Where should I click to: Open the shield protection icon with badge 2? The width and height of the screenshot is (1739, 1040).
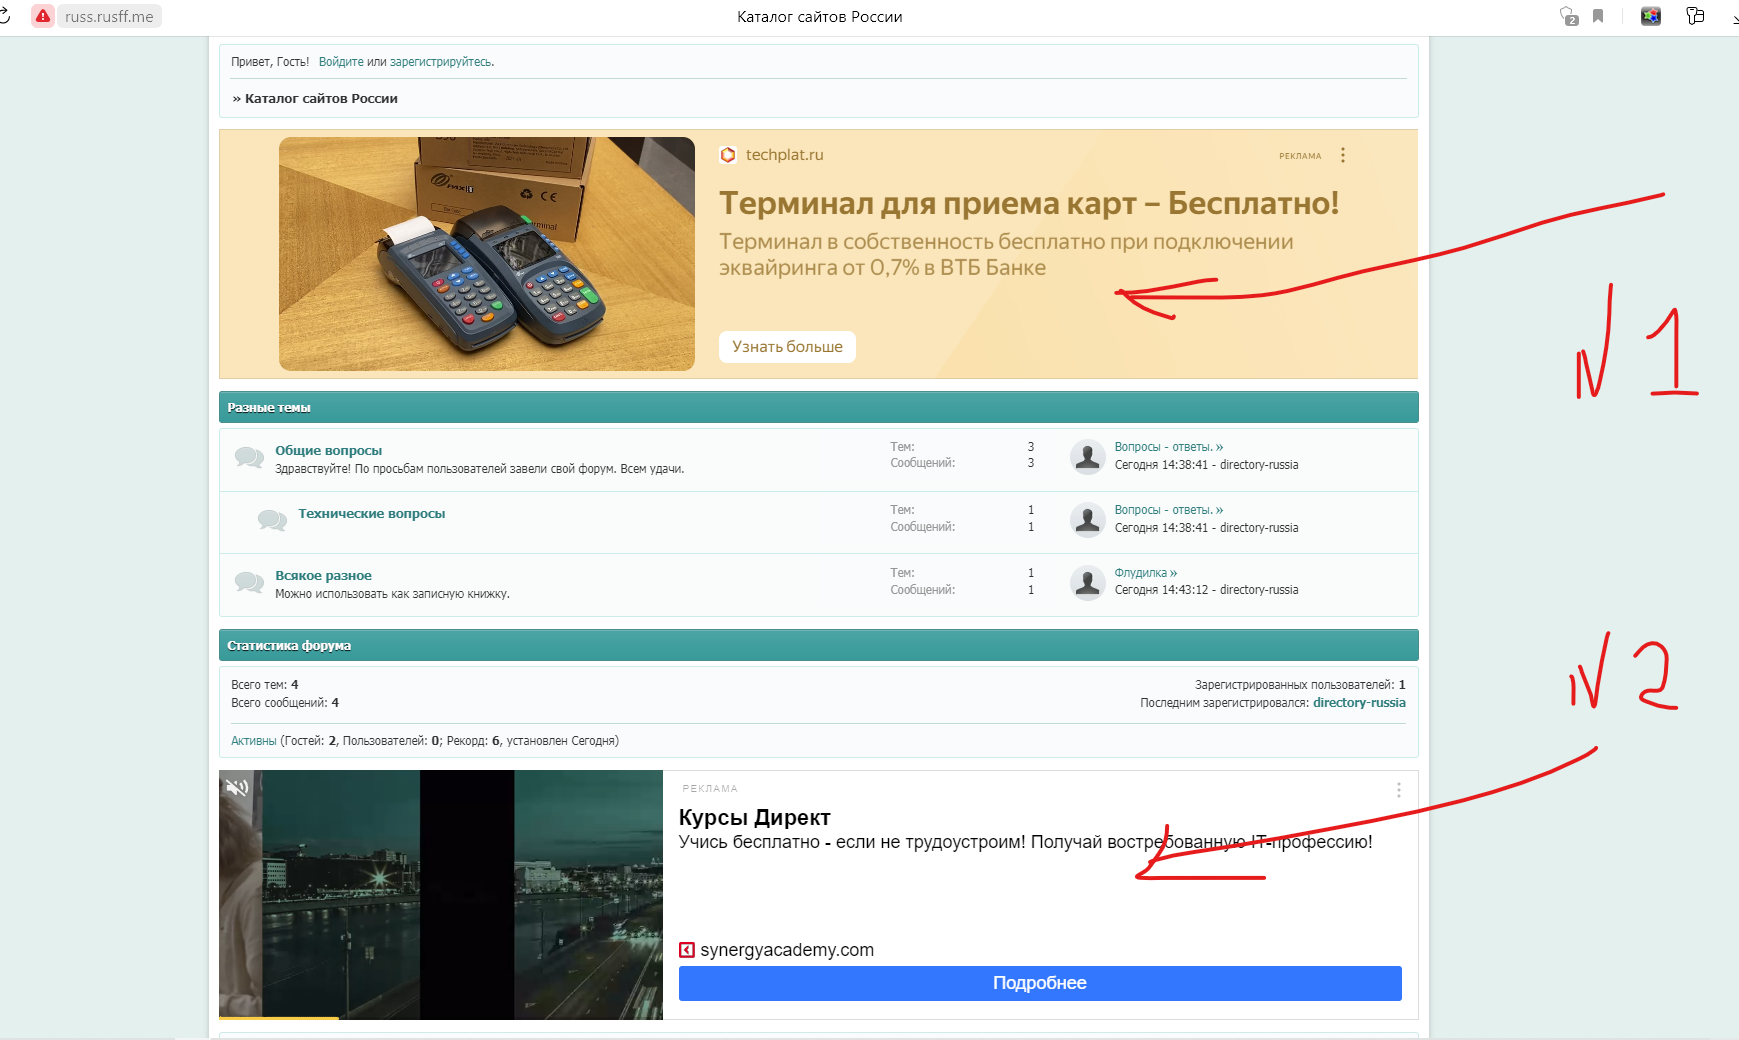[1569, 16]
